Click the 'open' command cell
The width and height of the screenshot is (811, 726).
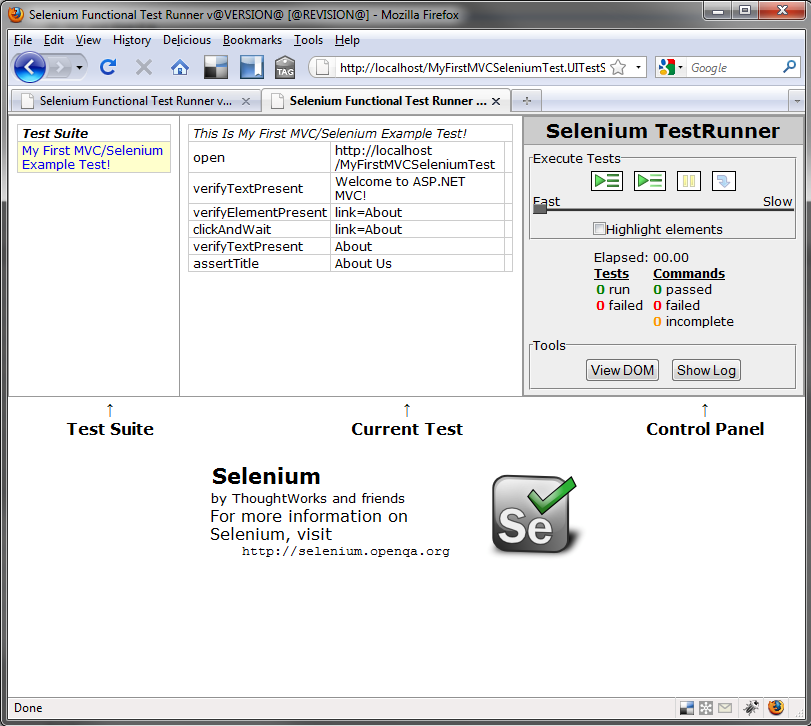click(x=259, y=157)
